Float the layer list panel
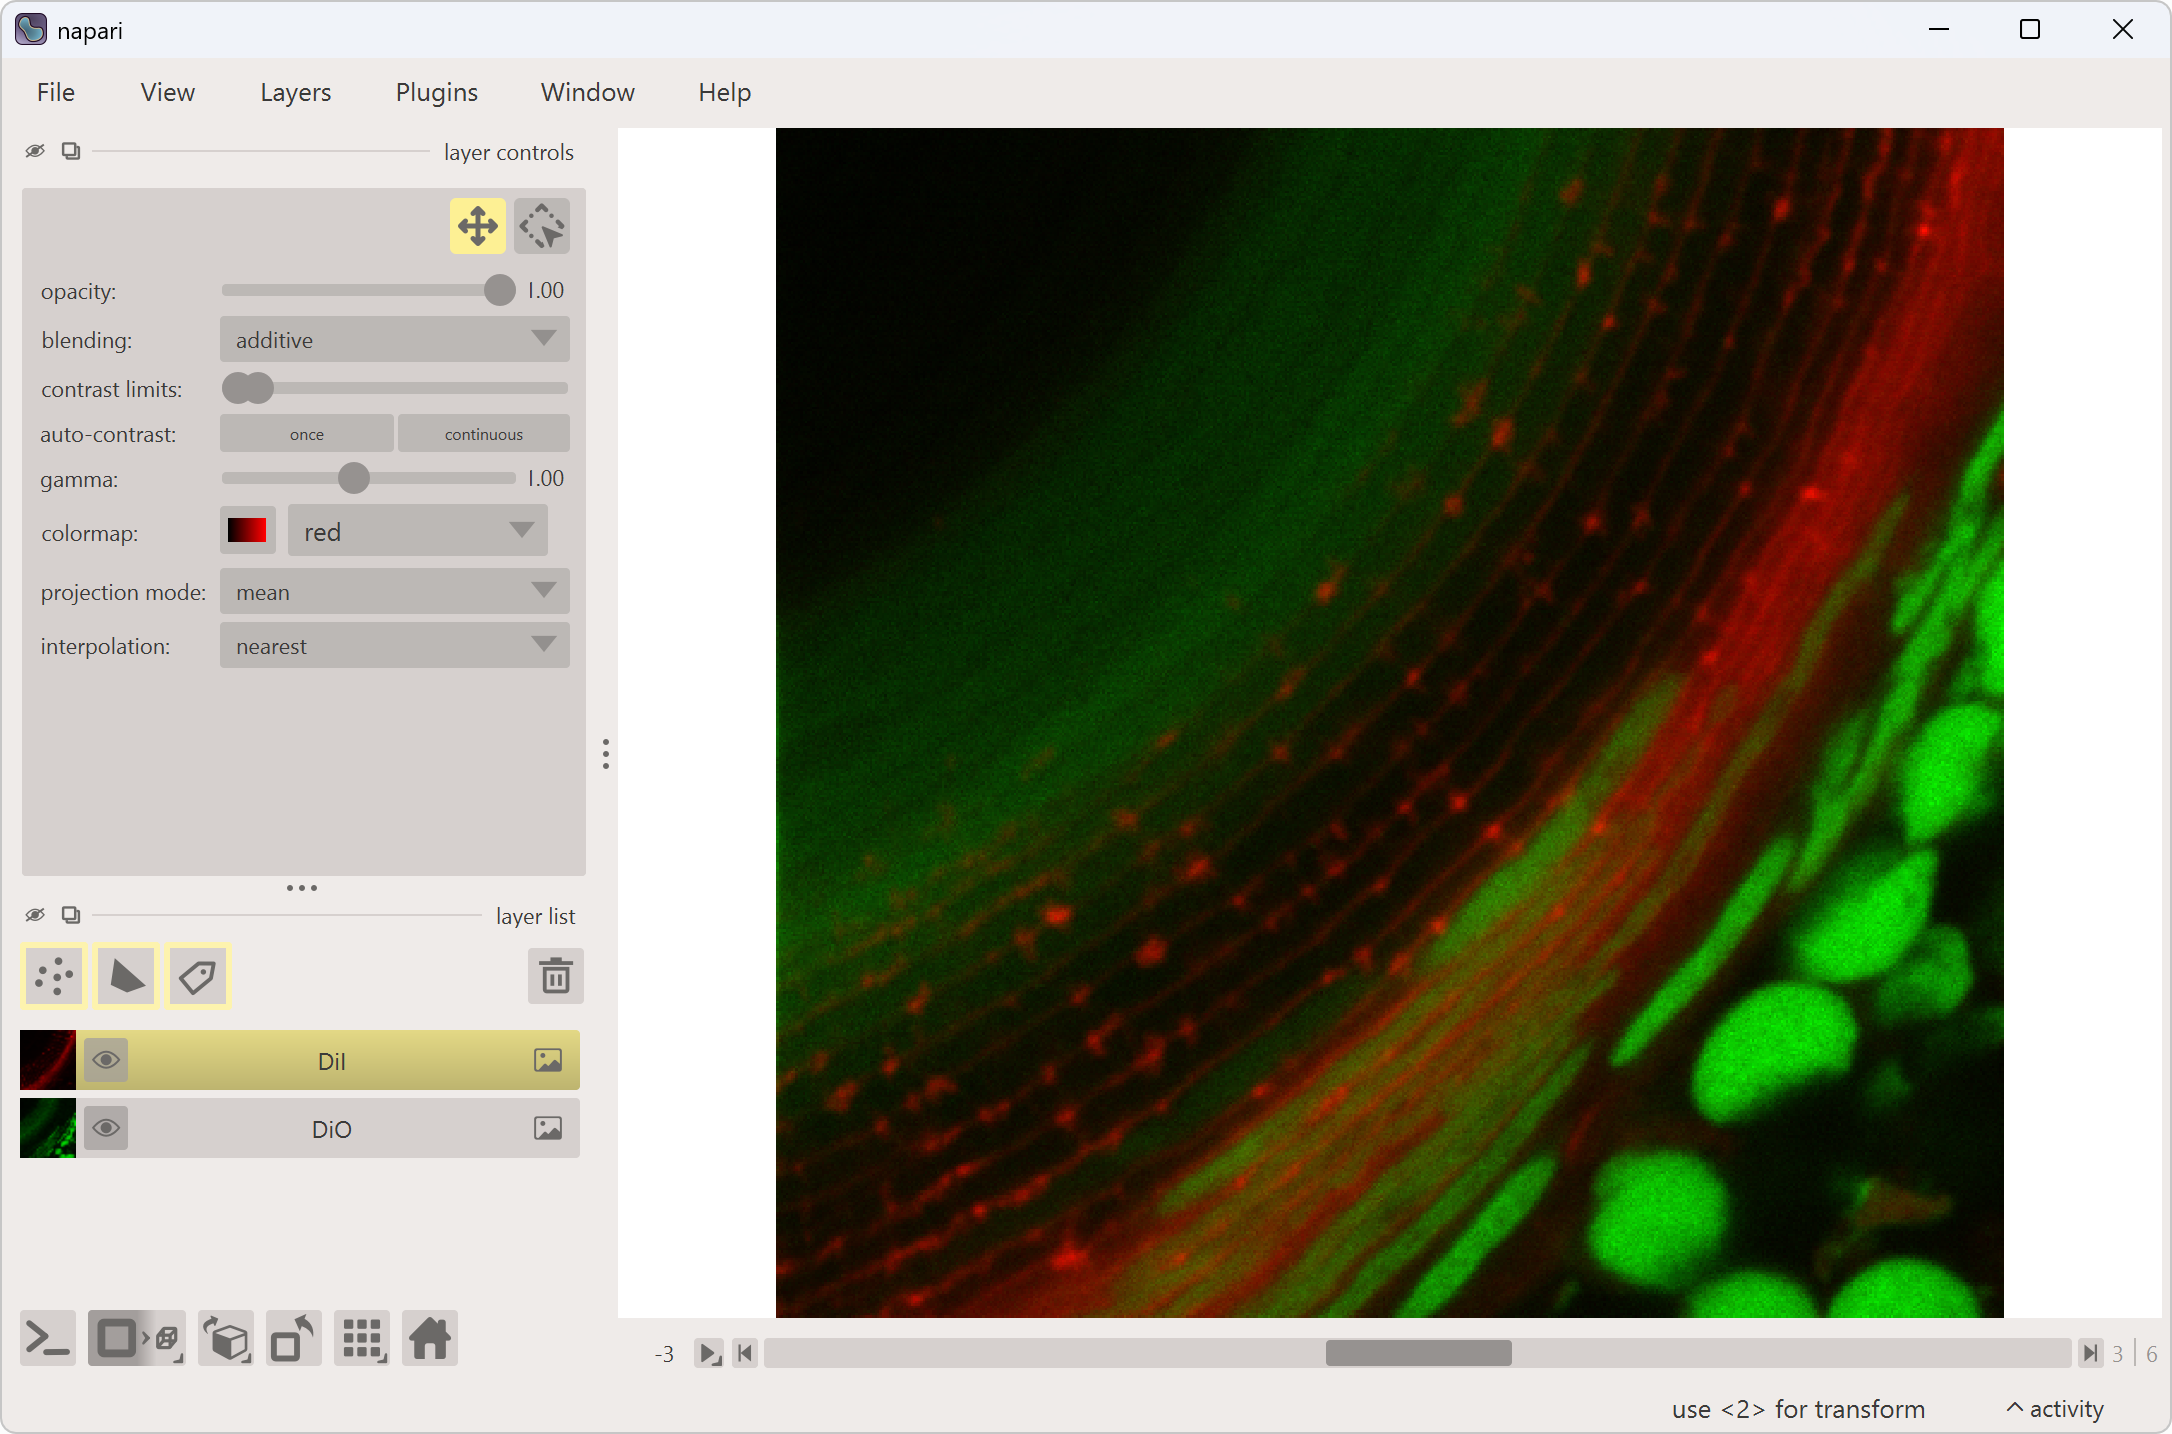Viewport: 2172px width, 1434px height. click(71, 915)
